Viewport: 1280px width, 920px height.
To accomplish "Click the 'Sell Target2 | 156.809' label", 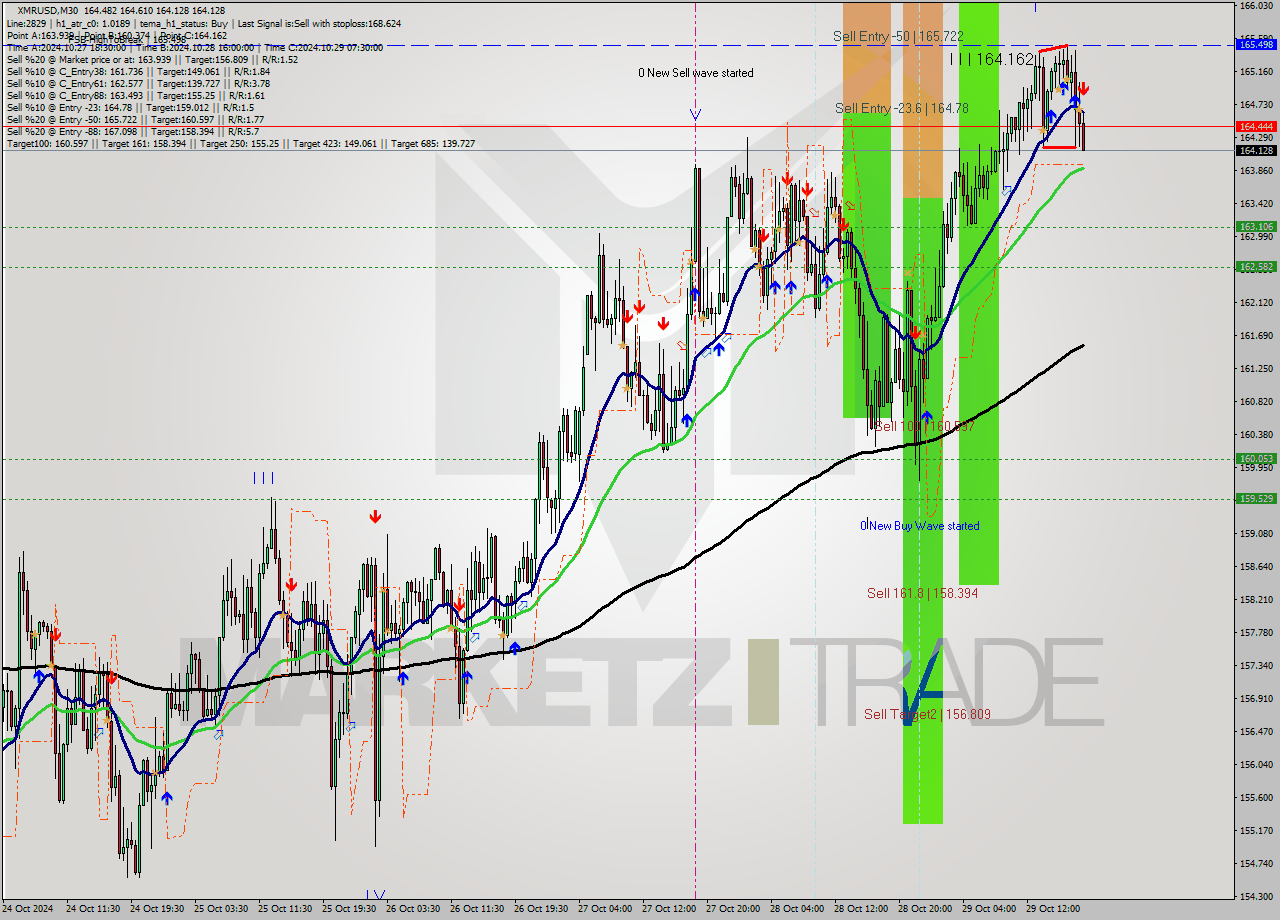I will click(x=927, y=714).
